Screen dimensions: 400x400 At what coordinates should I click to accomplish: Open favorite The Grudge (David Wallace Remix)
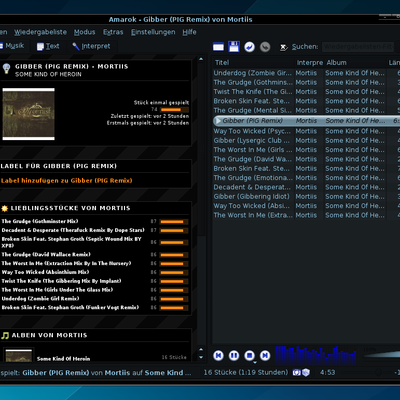46,255
